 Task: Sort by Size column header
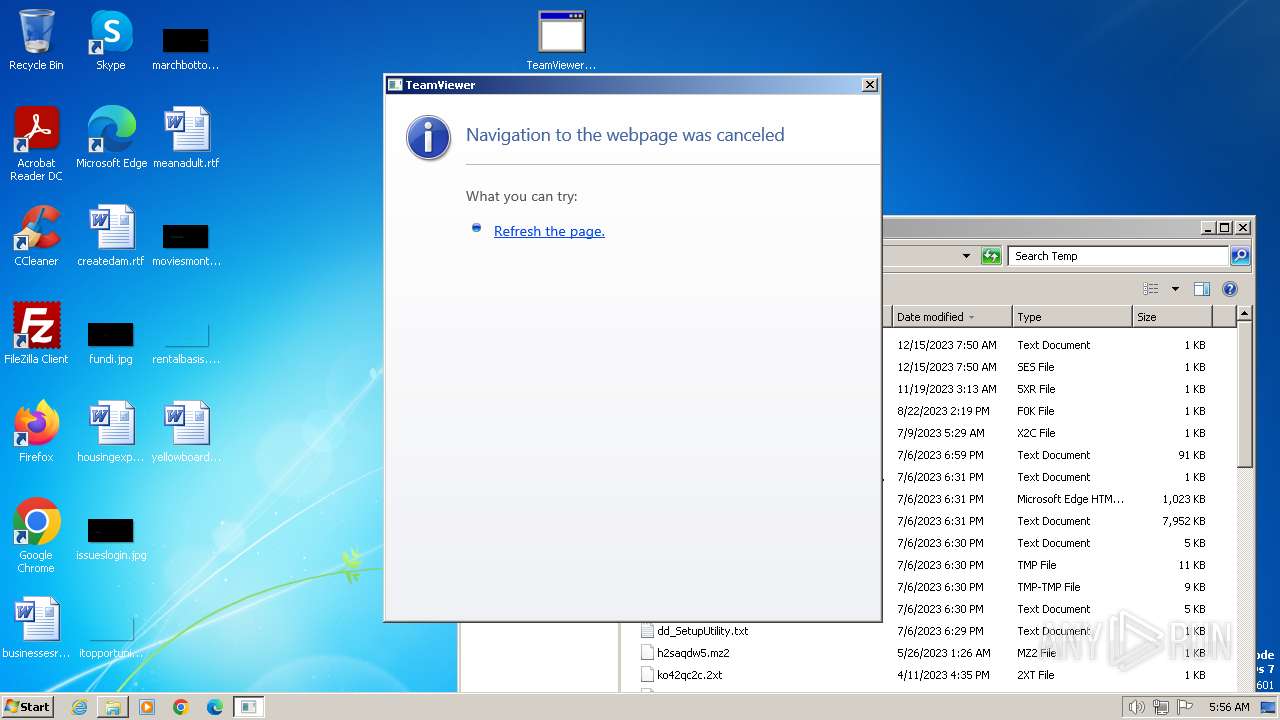[x=1171, y=317]
